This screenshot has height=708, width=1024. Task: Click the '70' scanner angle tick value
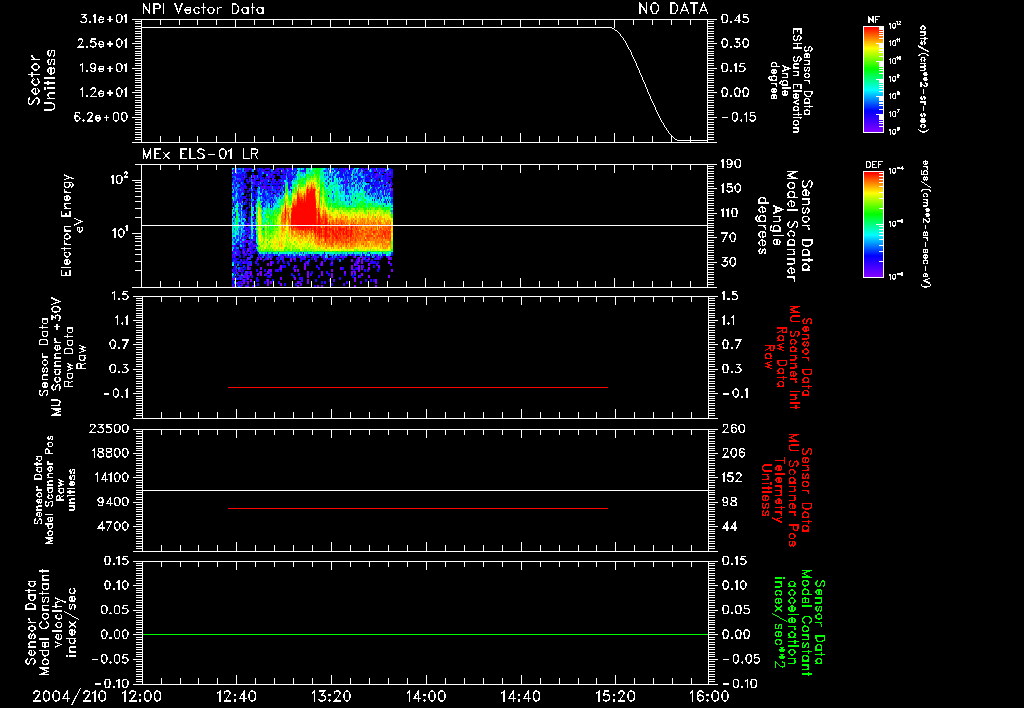click(729, 238)
